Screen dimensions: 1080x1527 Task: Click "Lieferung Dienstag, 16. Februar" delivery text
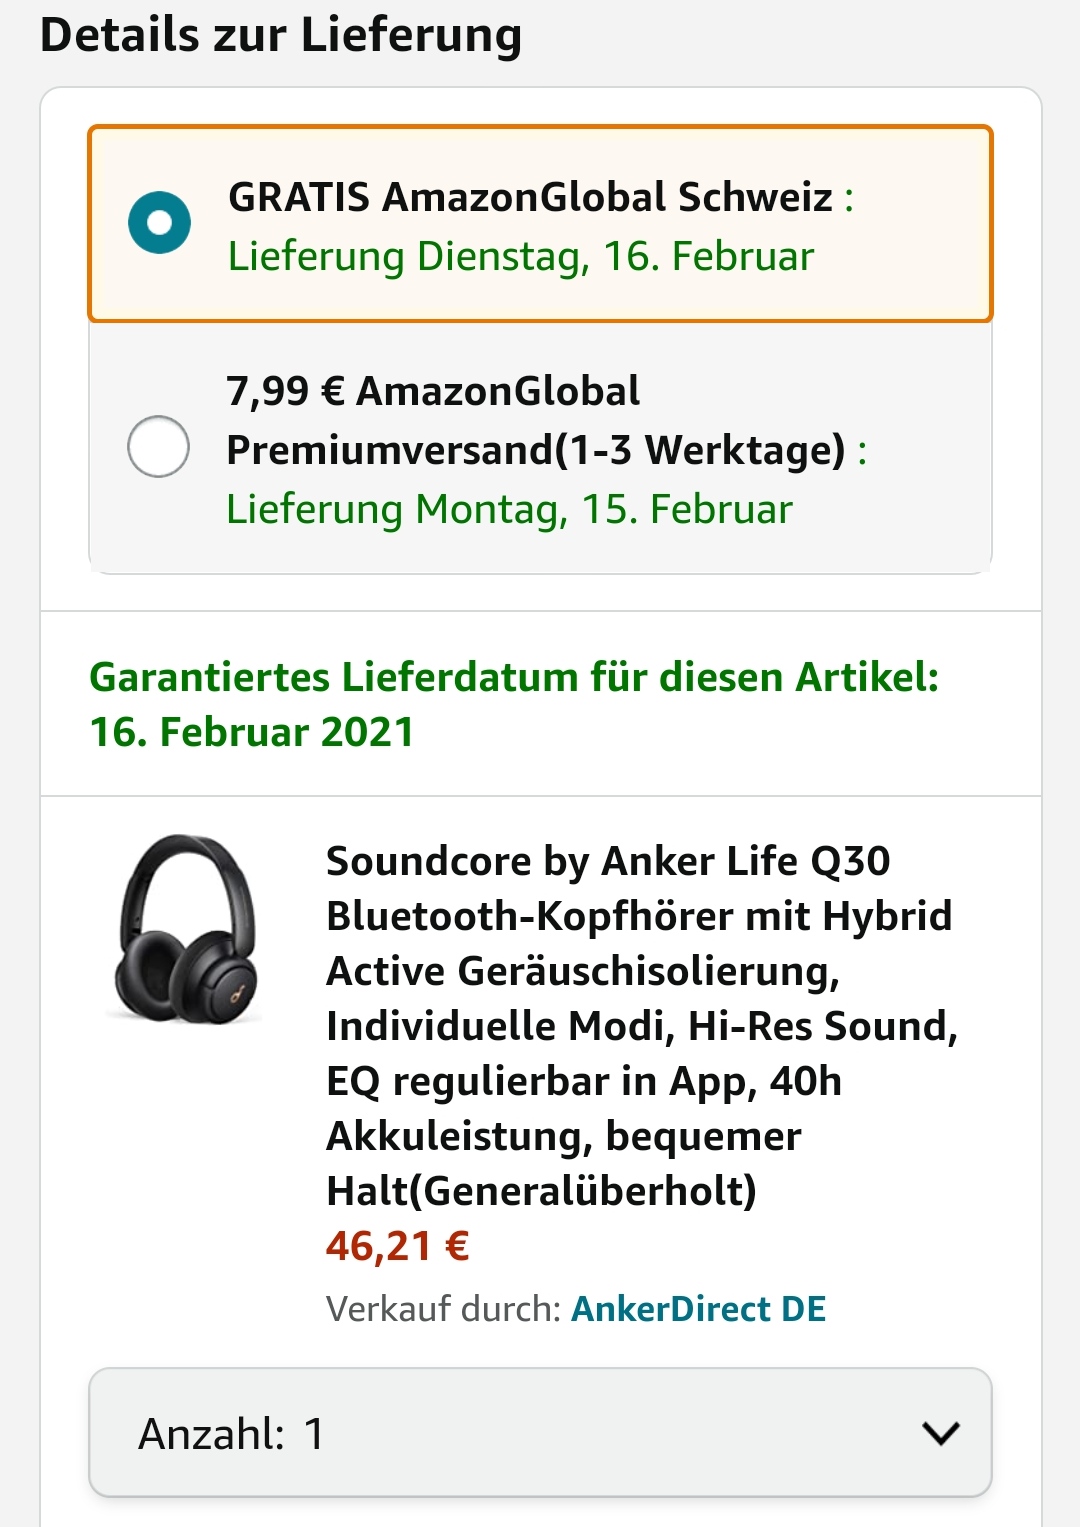click(x=520, y=257)
